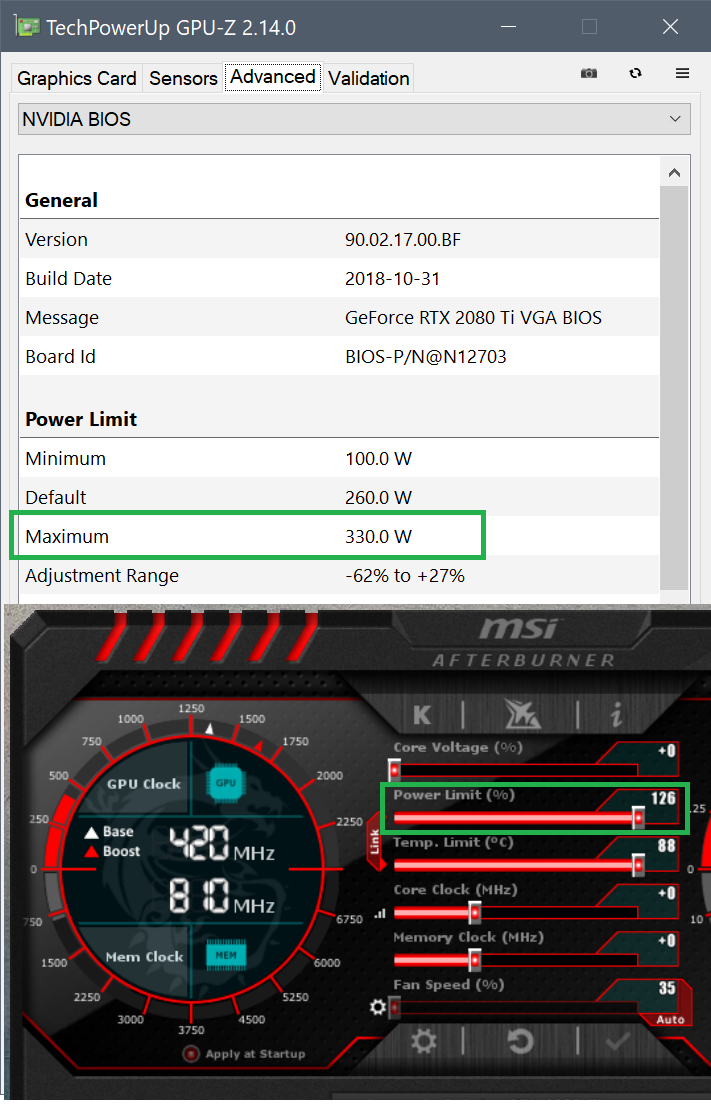
Task: Minimize the GPU-Z window
Action: coord(509,27)
